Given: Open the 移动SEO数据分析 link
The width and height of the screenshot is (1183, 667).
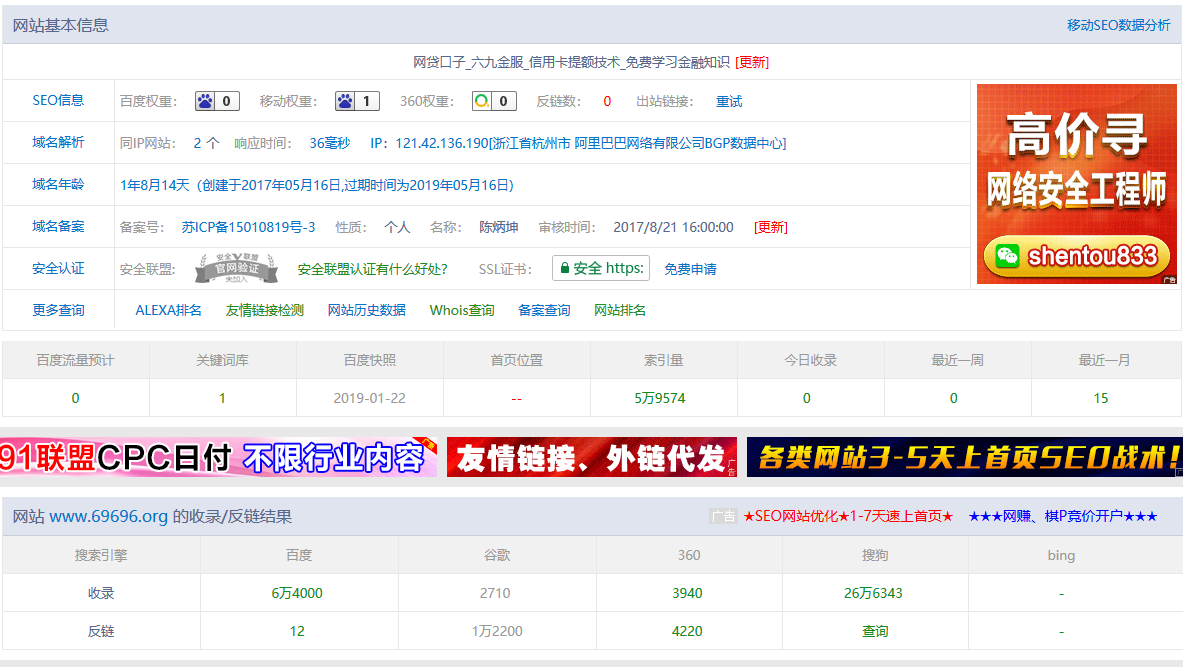Looking at the screenshot, I should click(x=1118, y=25).
